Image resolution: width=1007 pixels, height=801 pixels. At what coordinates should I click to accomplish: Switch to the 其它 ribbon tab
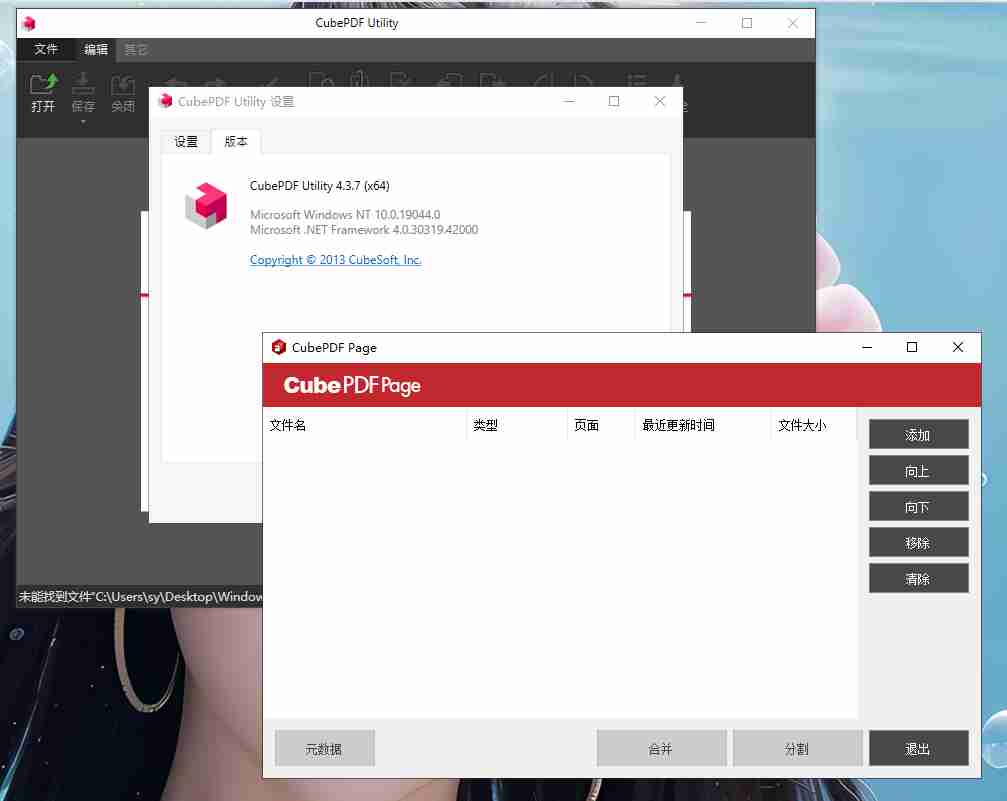[x=136, y=49]
